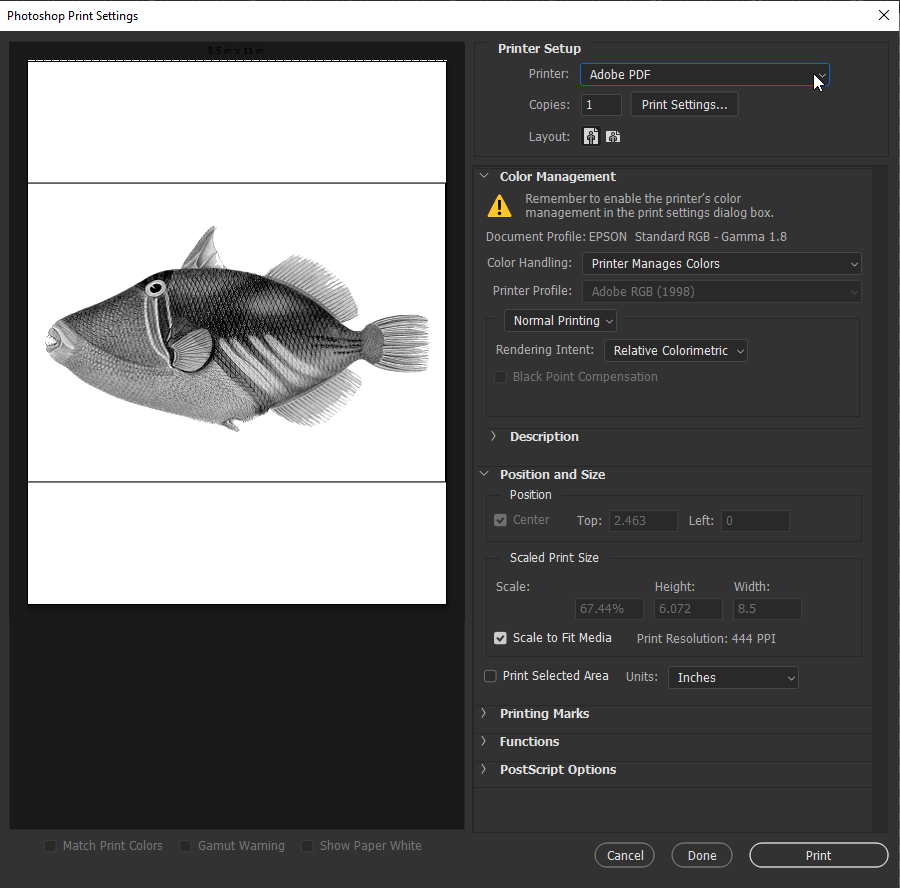Open the Normal Printing dropdown

[560, 320]
